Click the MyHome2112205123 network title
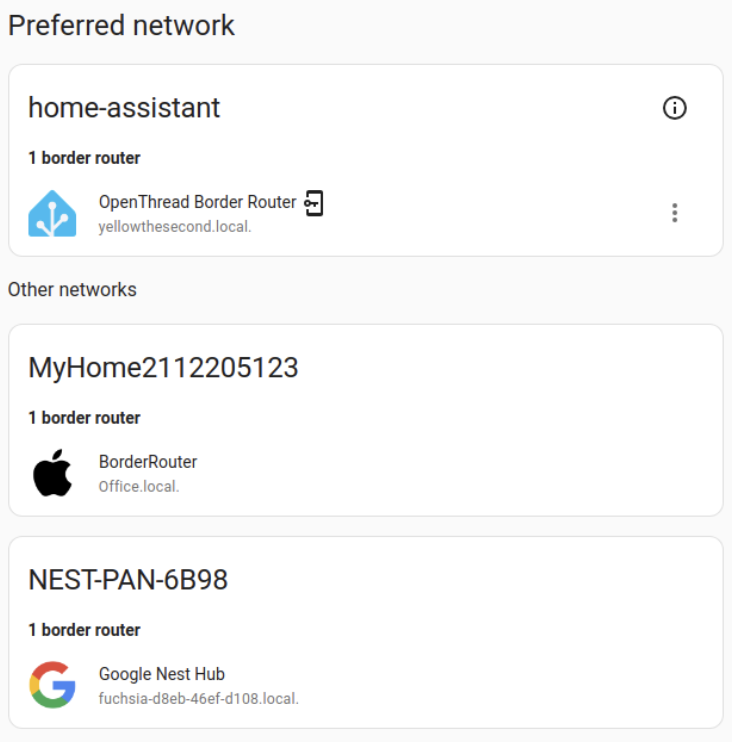 coord(163,368)
